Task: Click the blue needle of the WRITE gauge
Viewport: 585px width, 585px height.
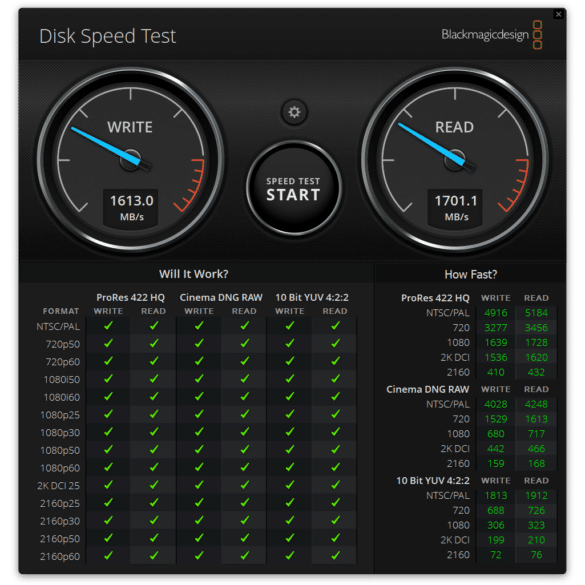Action: [x=106, y=146]
